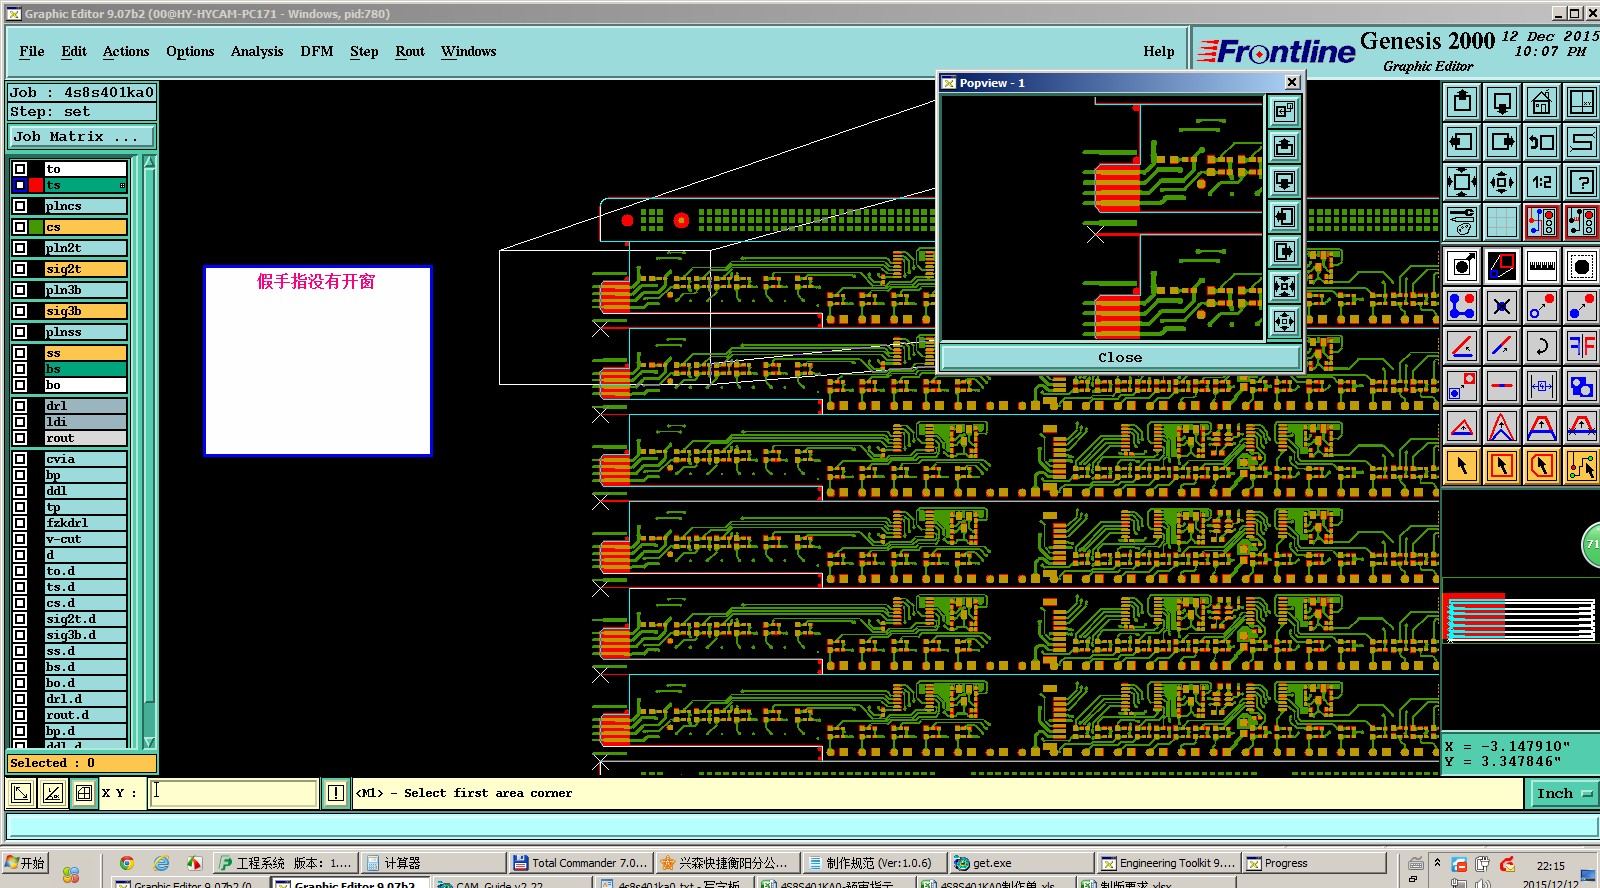Click the red line with blue ends icon
The width and height of the screenshot is (1600, 888).
coord(1502,386)
